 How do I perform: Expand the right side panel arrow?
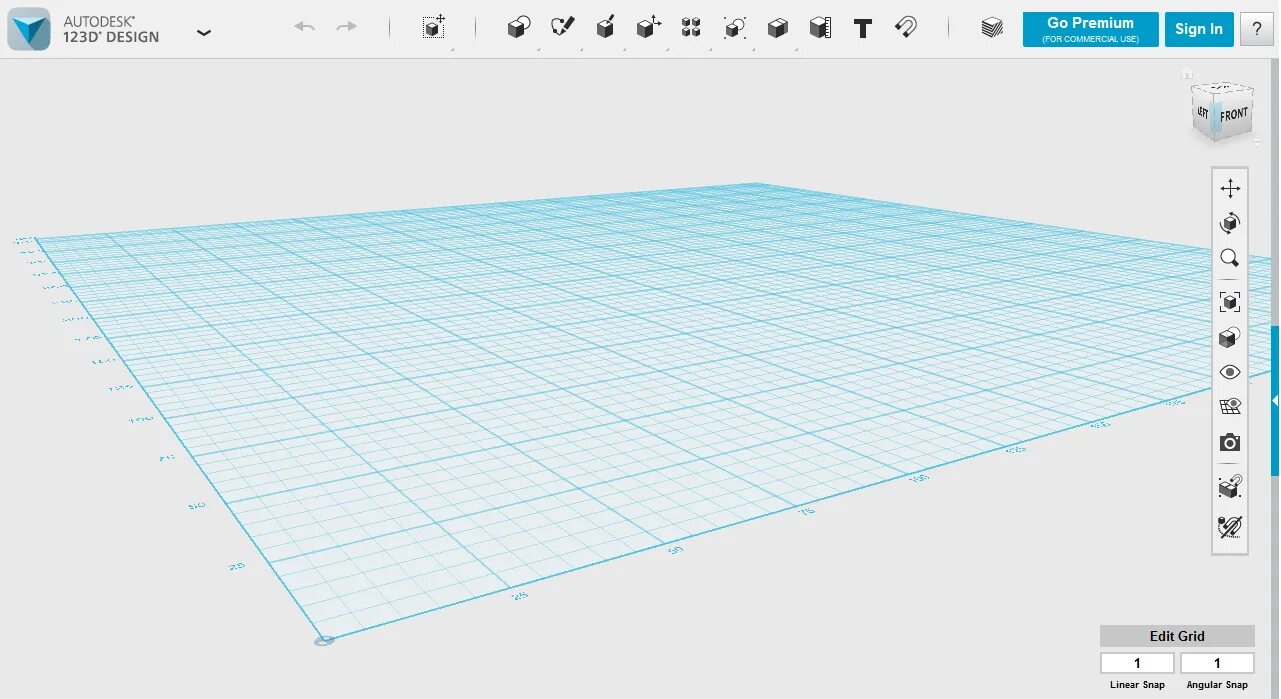[x=1275, y=400]
